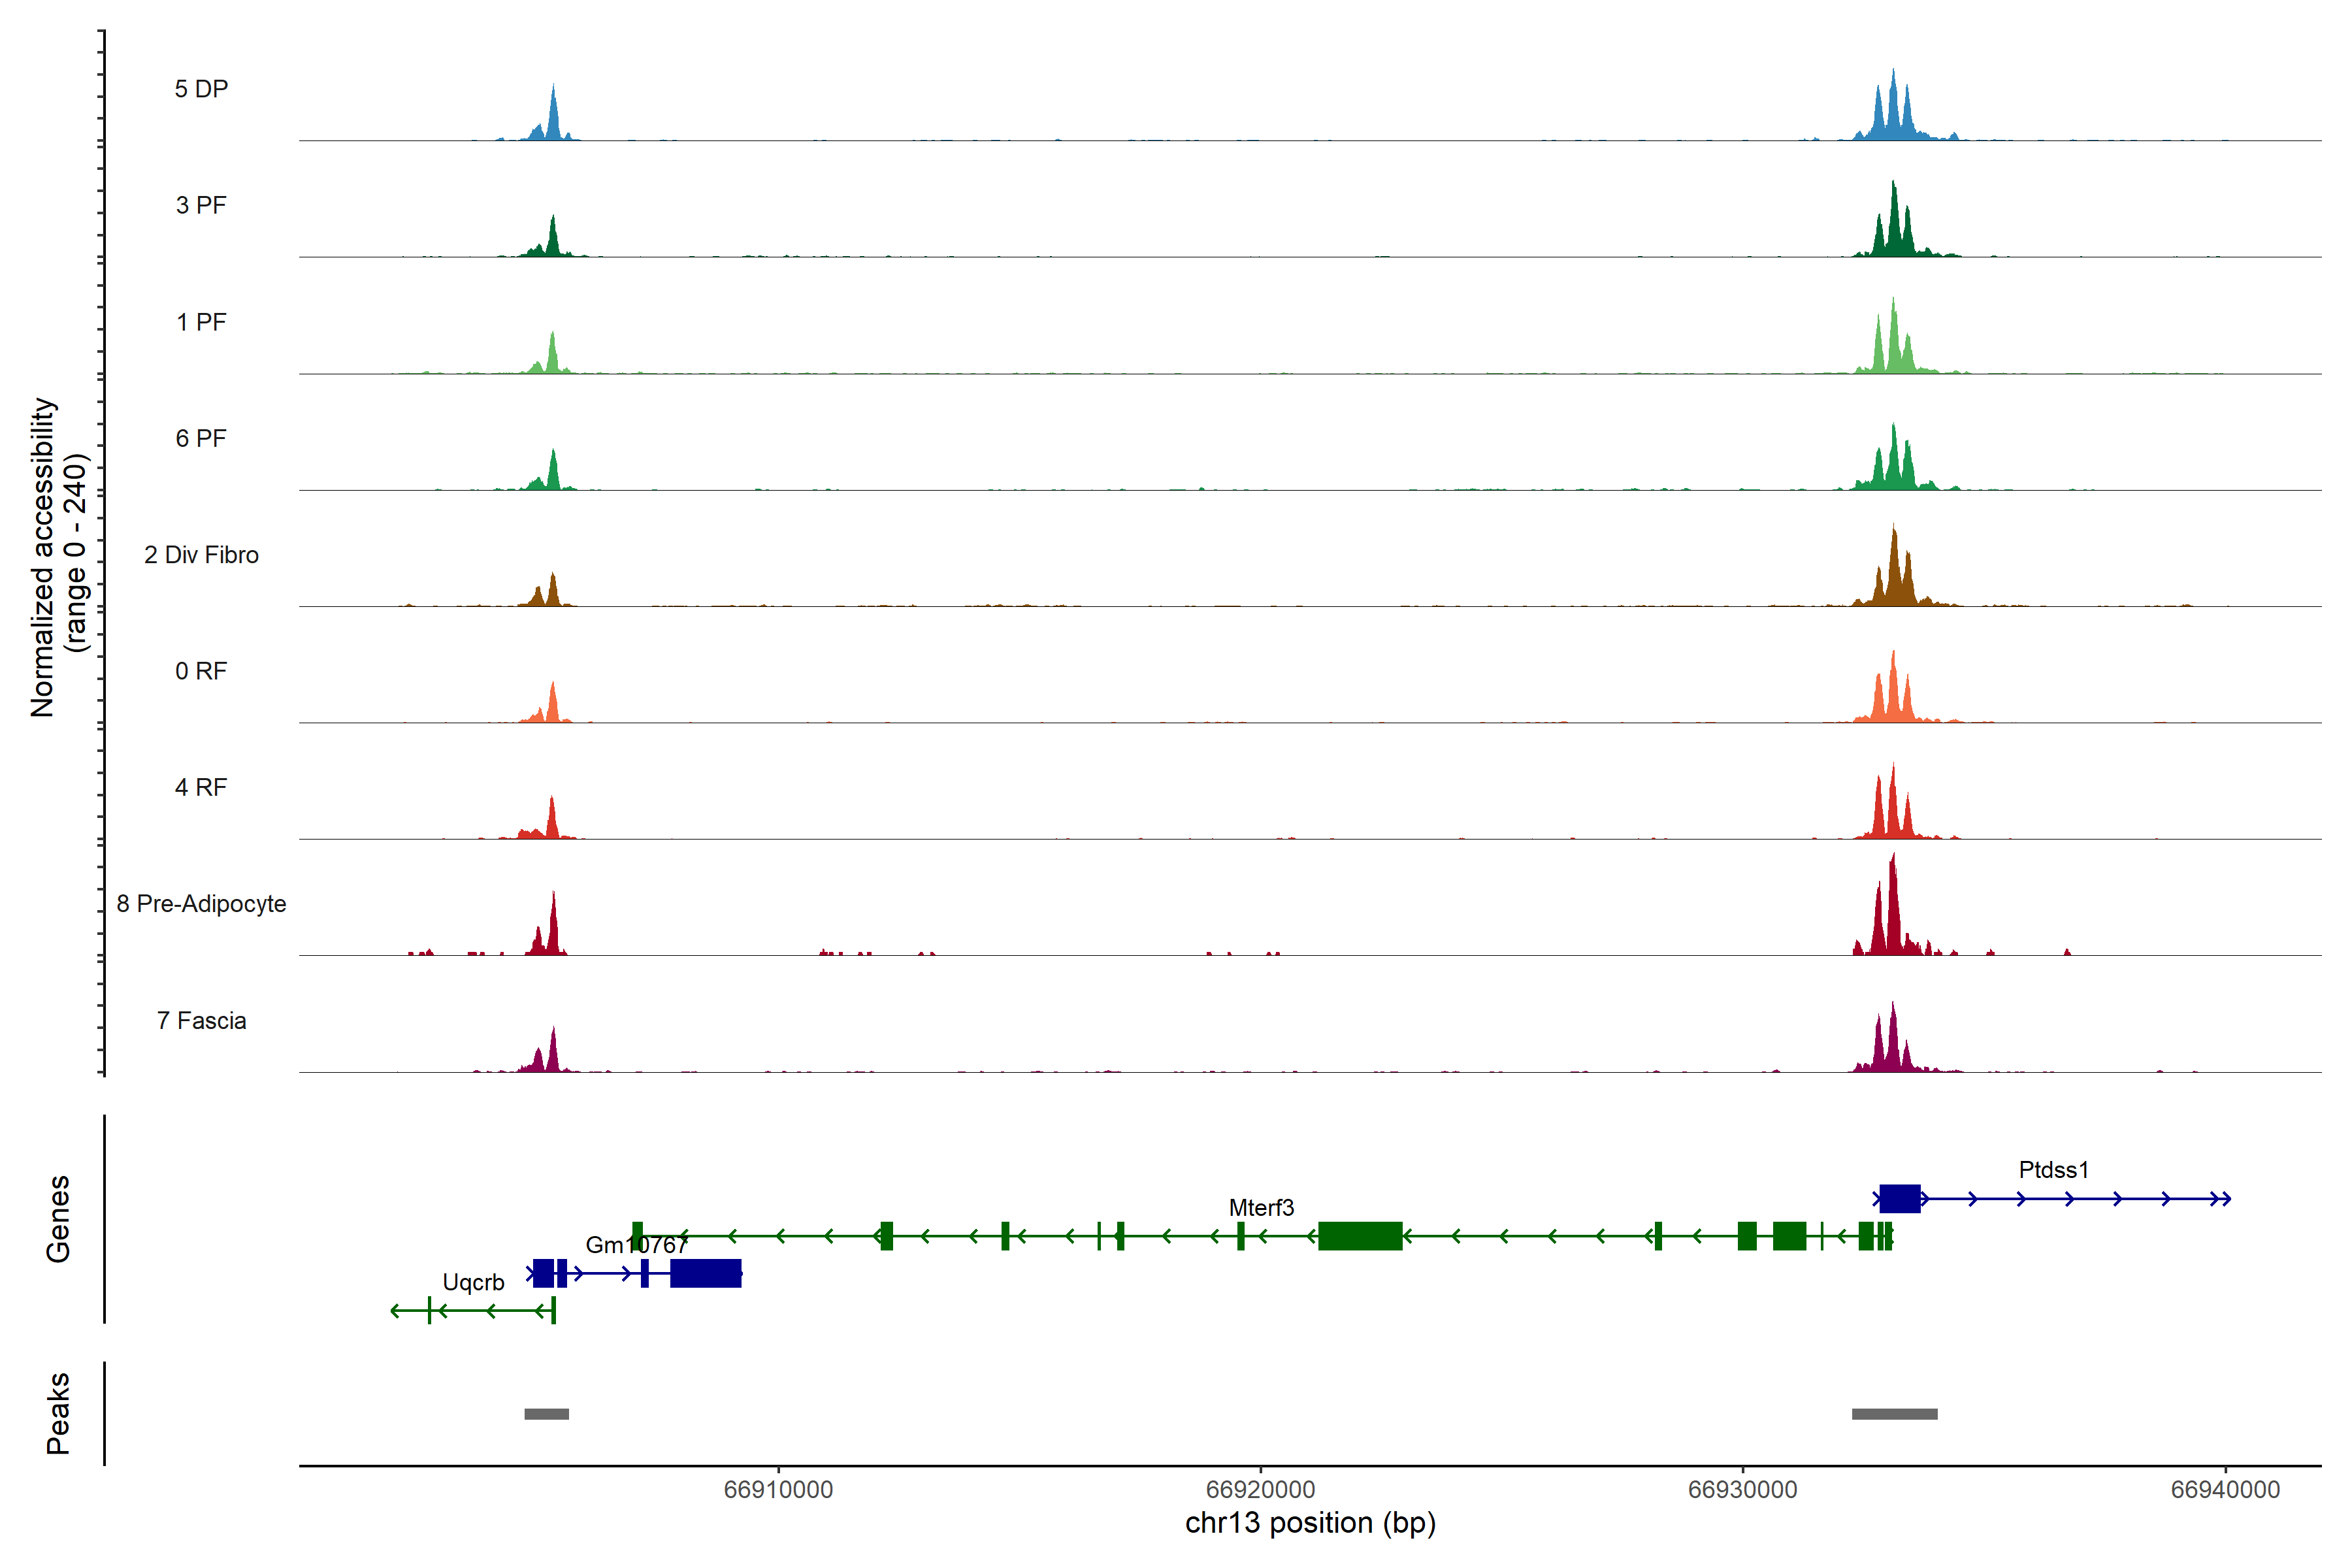The width and height of the screenshot is (2352, 1568).
Task: Click the Genes panel label
Action: 58,1219
